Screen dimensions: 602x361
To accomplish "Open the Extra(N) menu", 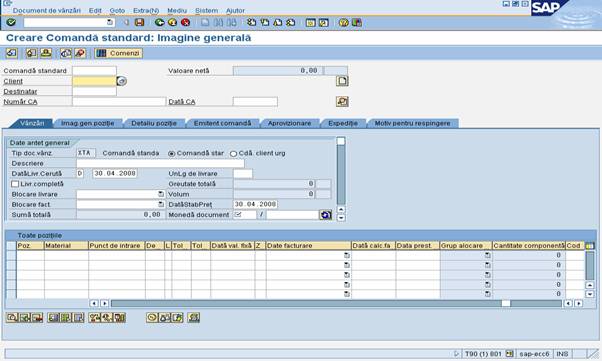I will pos(146,10).
